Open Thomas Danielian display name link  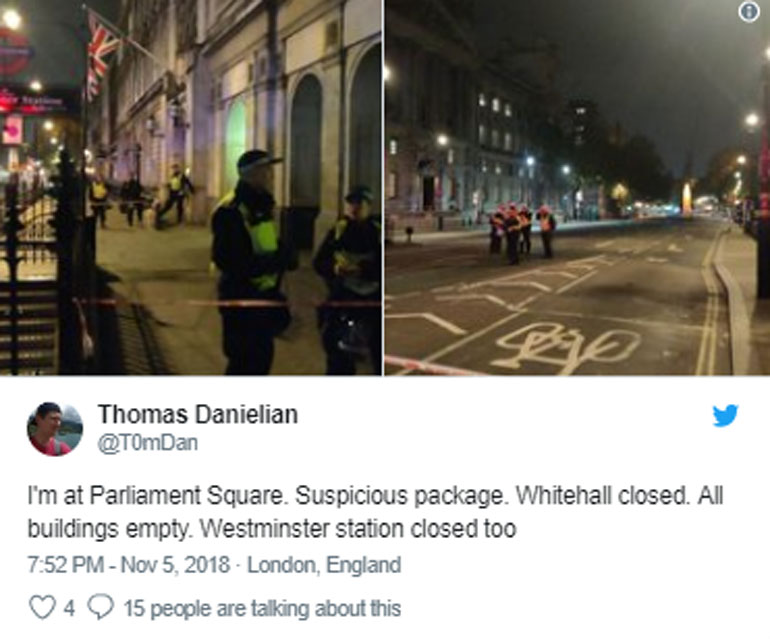pyautogui.click(x=198, y=414)
